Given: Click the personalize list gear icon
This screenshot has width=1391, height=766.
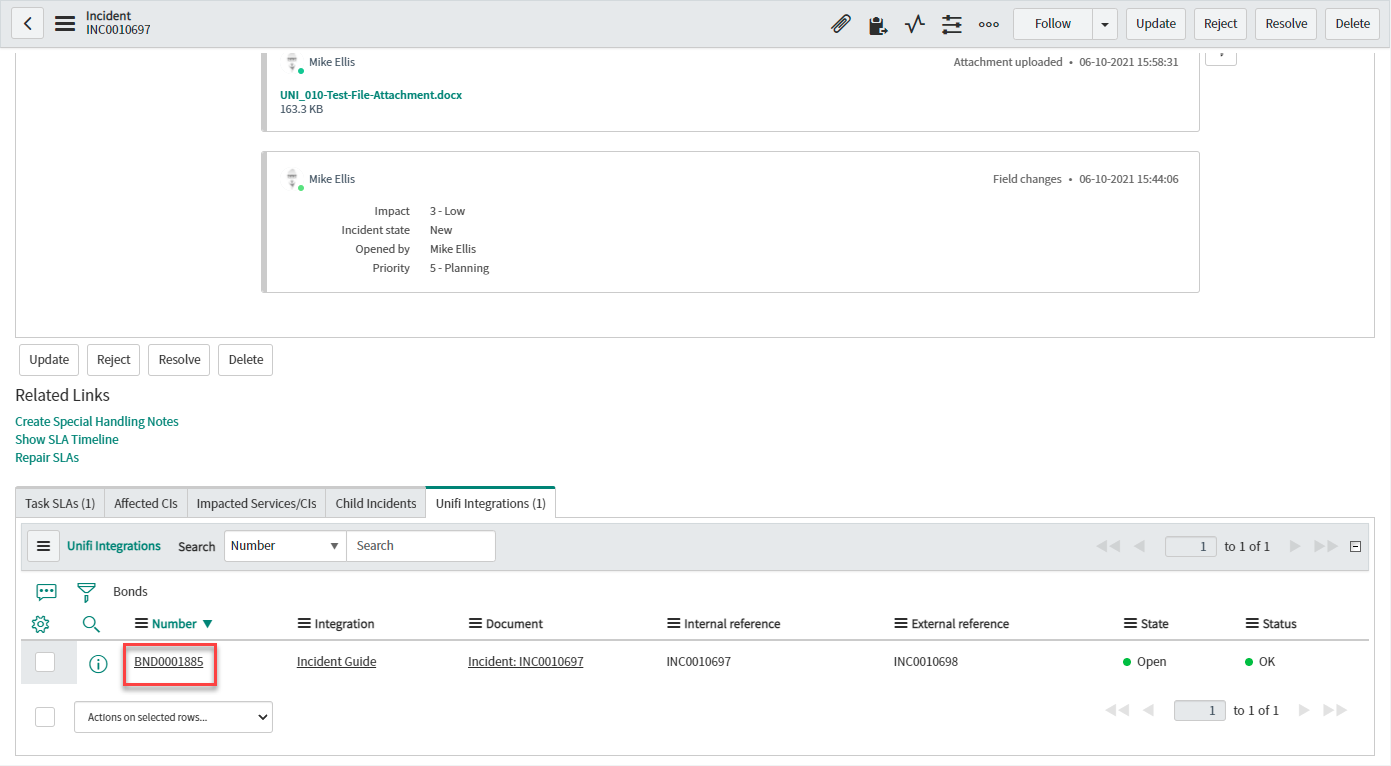Looking at the screenshot, I should [41, 624].
